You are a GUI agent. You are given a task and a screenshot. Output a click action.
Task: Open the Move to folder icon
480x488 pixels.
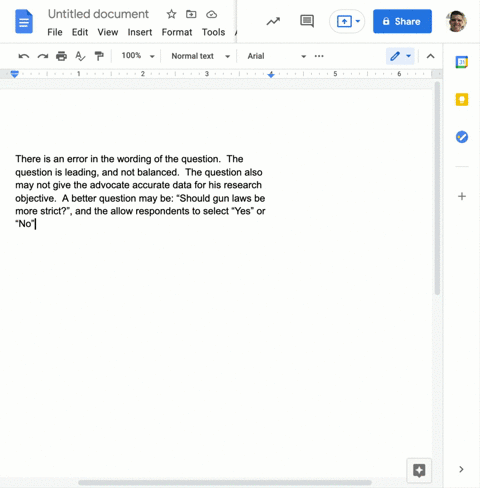pos(191,14)
